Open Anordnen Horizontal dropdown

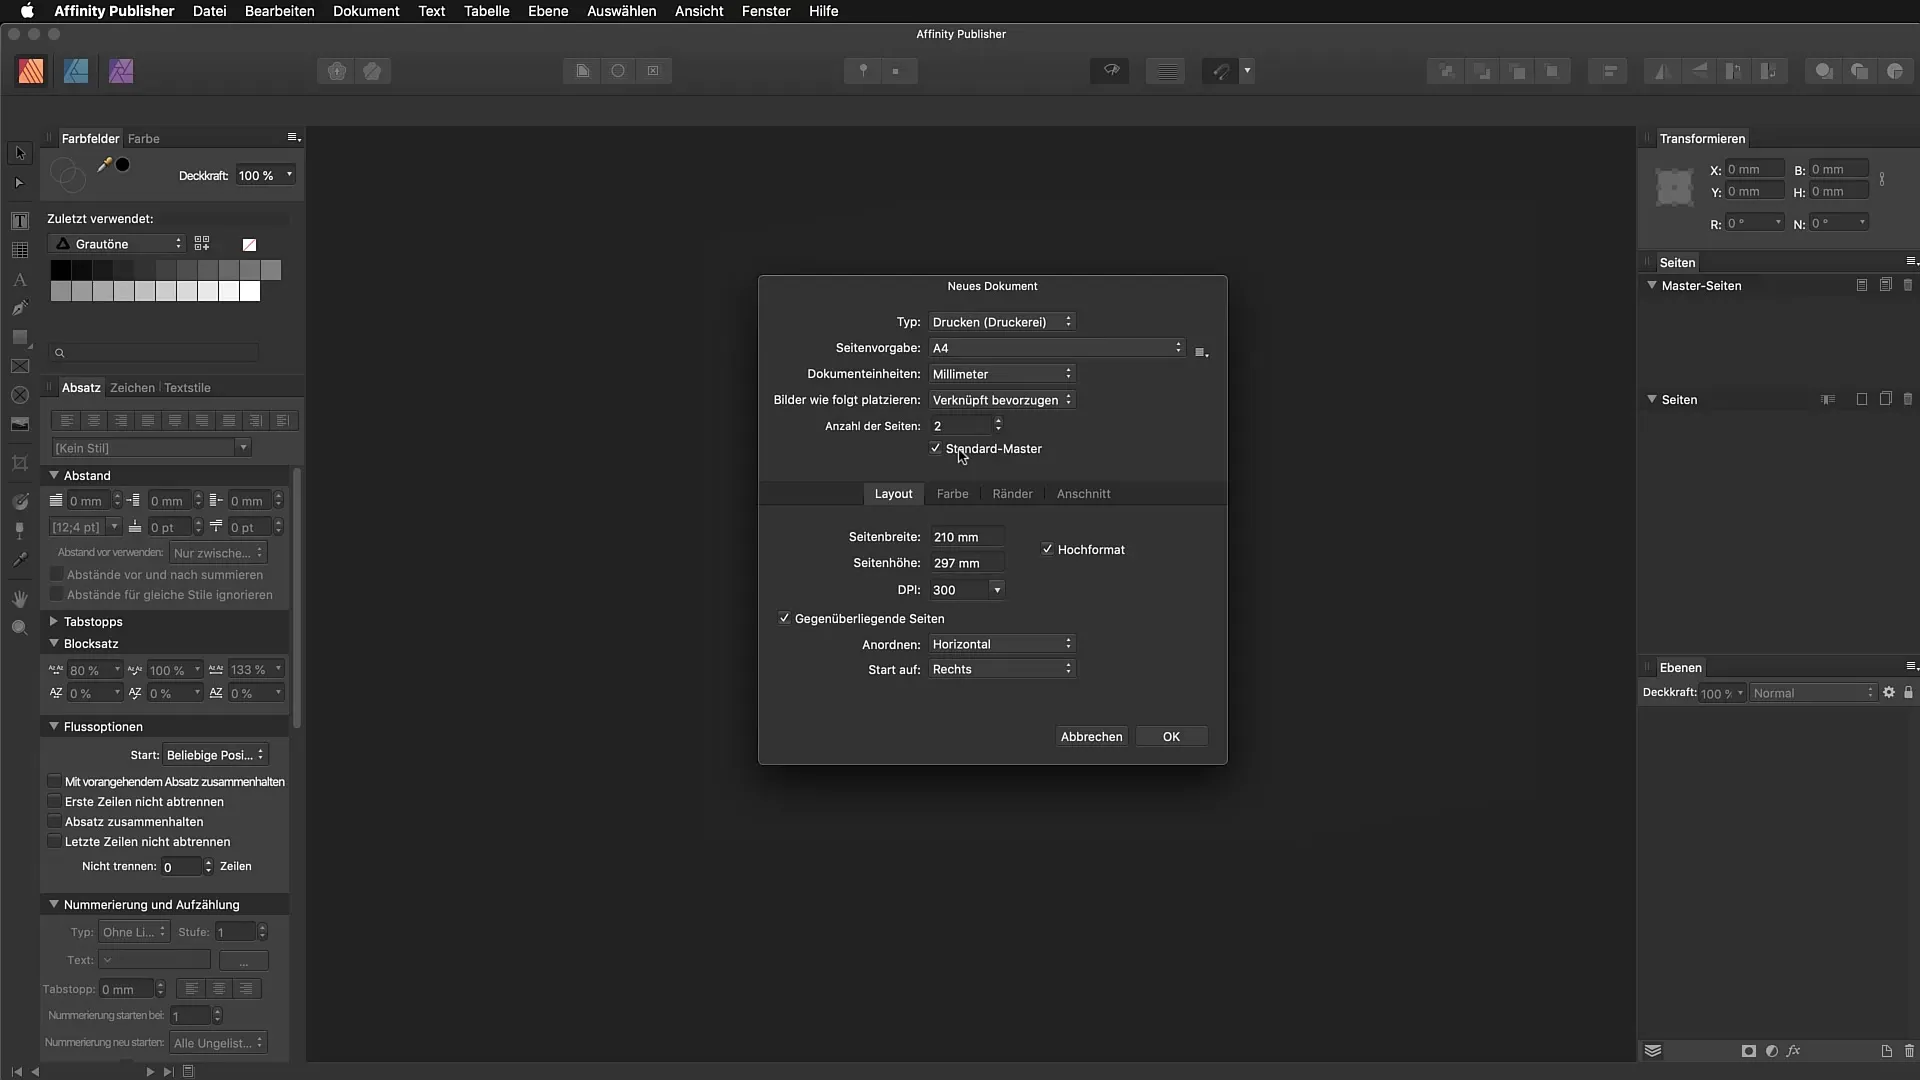tap(1002, 643)
